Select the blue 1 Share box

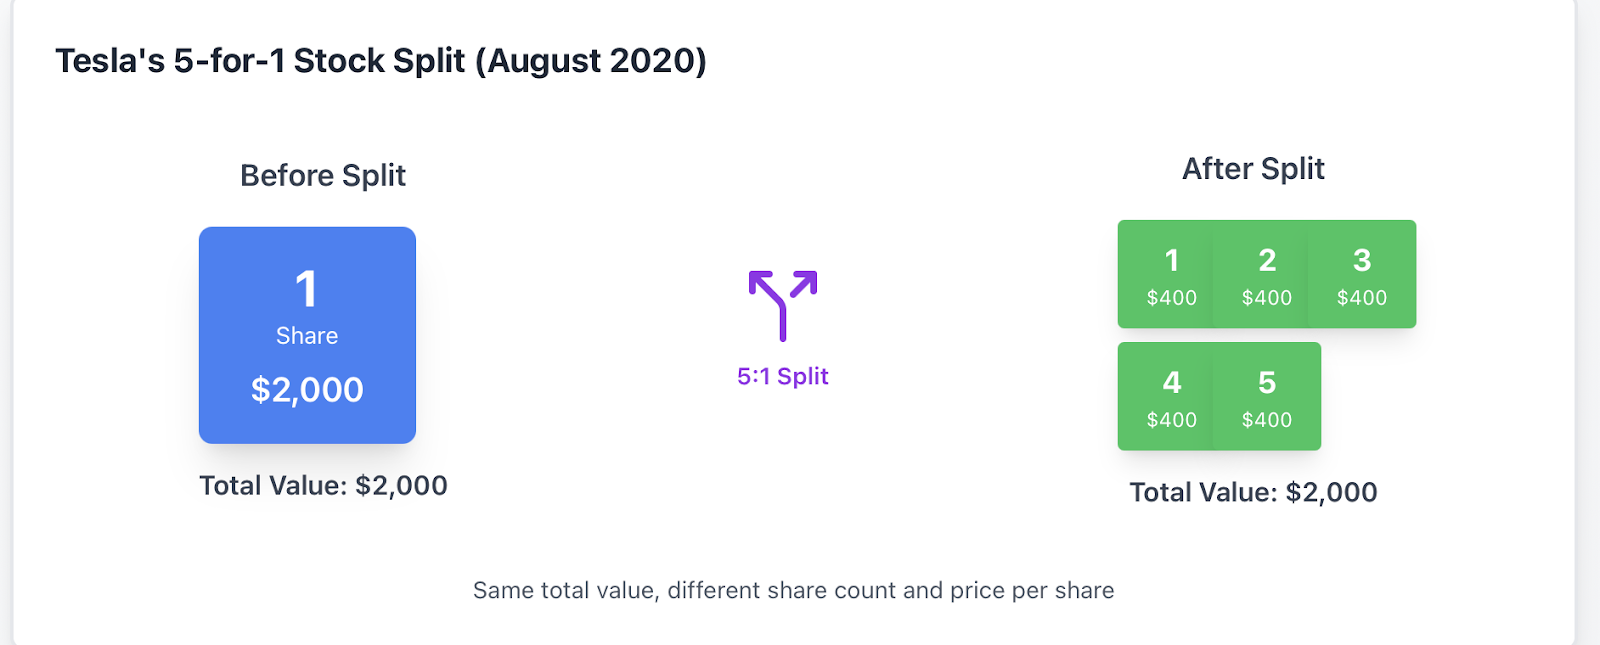(307, 335)
